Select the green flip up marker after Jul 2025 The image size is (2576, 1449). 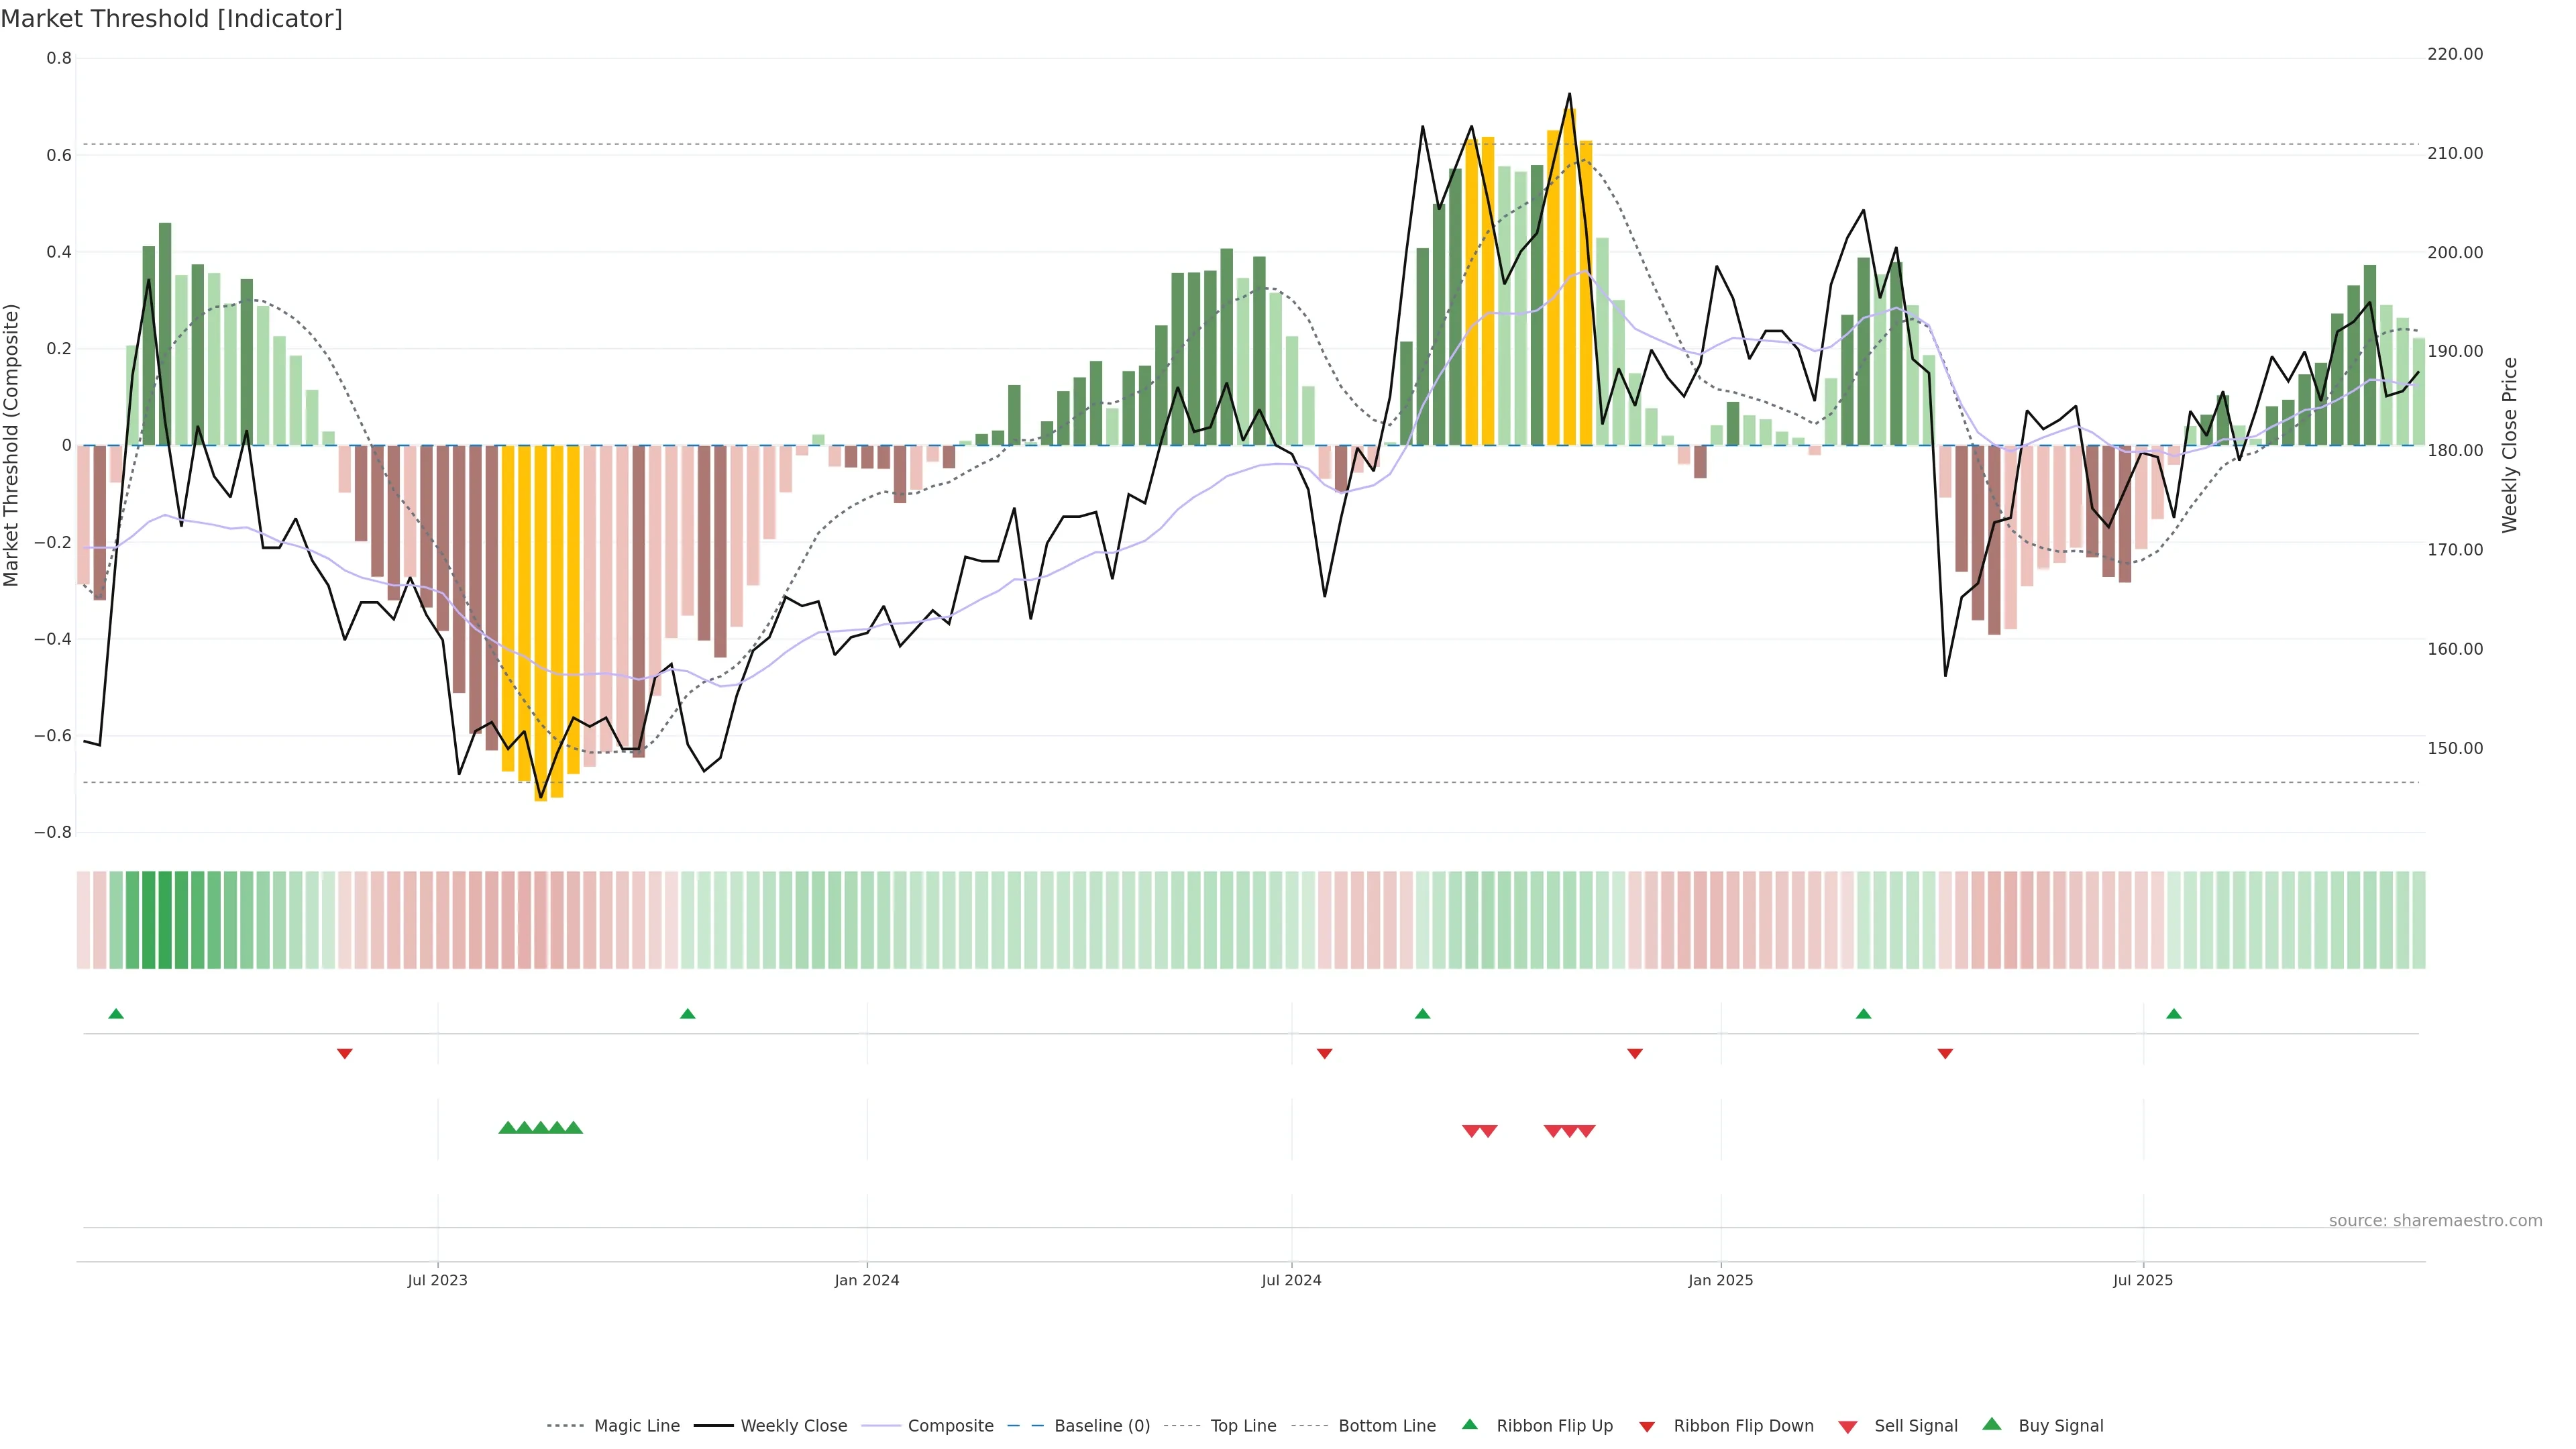[x=2173, y=1014]
